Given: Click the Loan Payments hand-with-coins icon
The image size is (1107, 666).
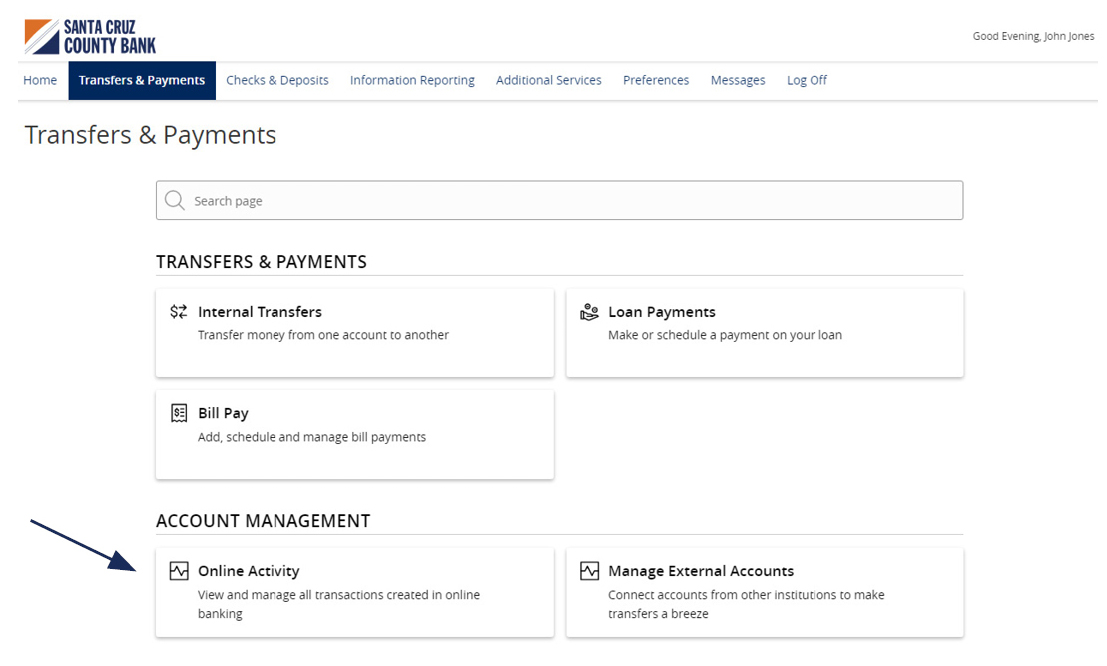Looking at the screenshot, I should pyautogui.click(x=589, y=311).
